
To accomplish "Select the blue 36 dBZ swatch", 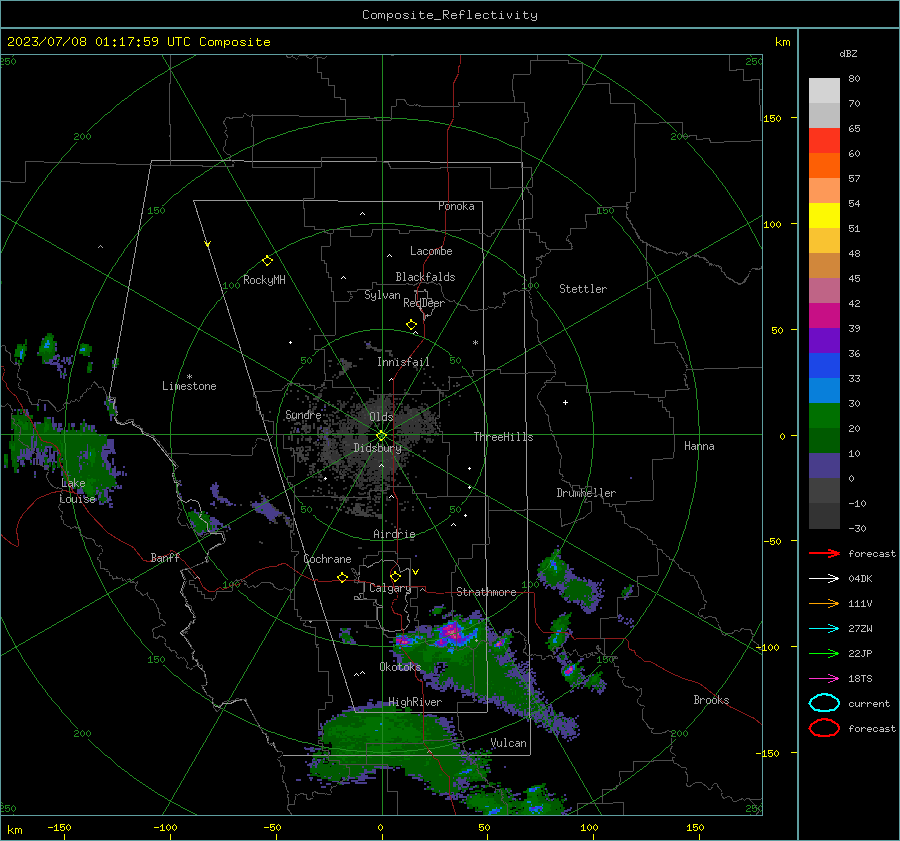I will (824, 365).
